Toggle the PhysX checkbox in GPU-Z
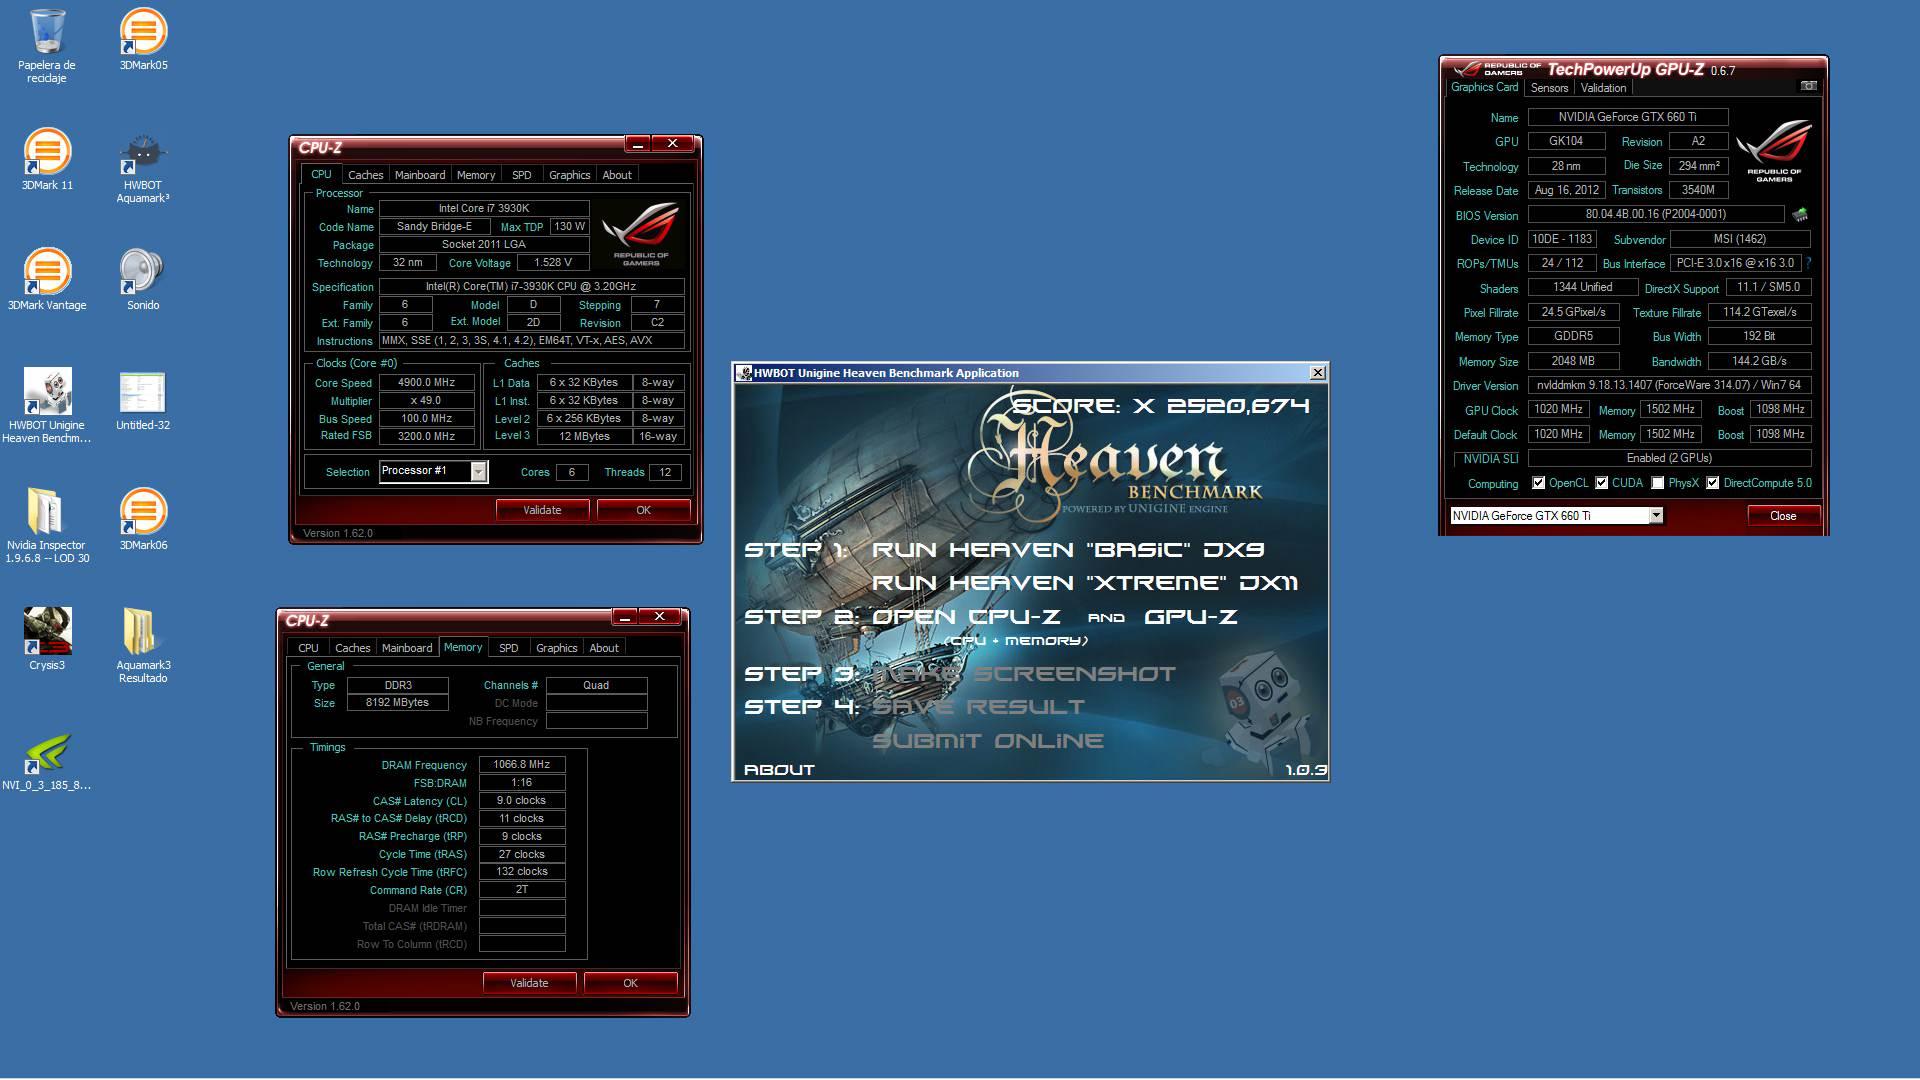This screenshot has height=1080, width=1920. [1658, 483]
